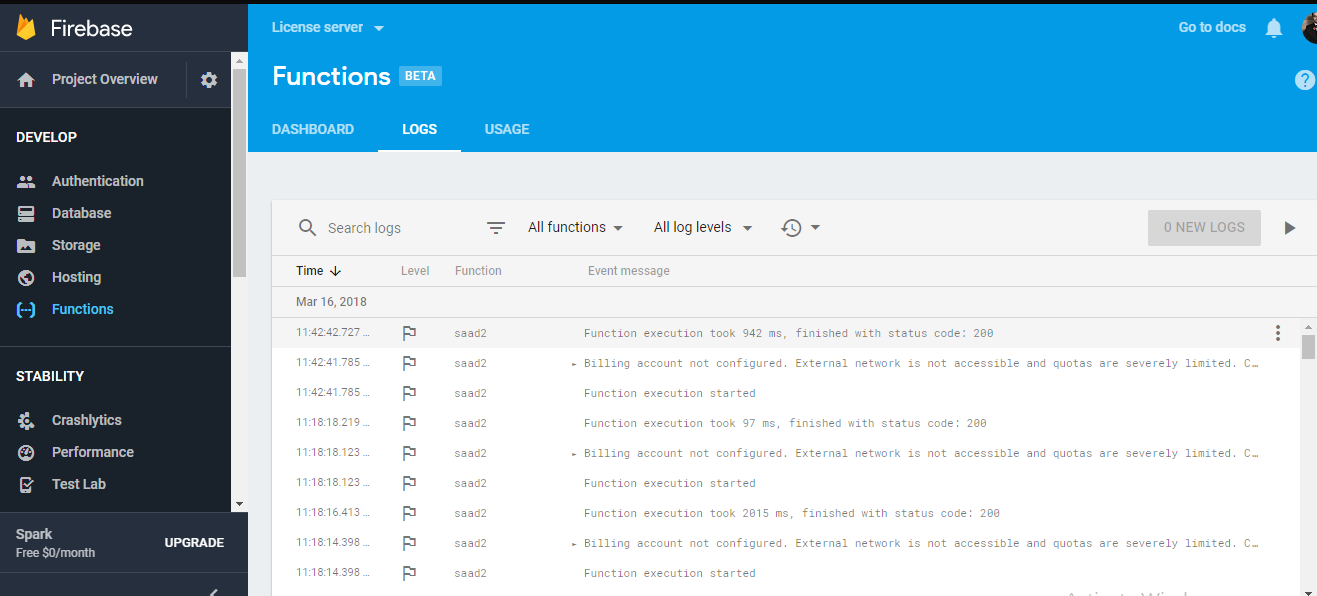Select the Performance monitoring section
The width and height of the screenshot is (1317, 596).
[x=92, y=451]
